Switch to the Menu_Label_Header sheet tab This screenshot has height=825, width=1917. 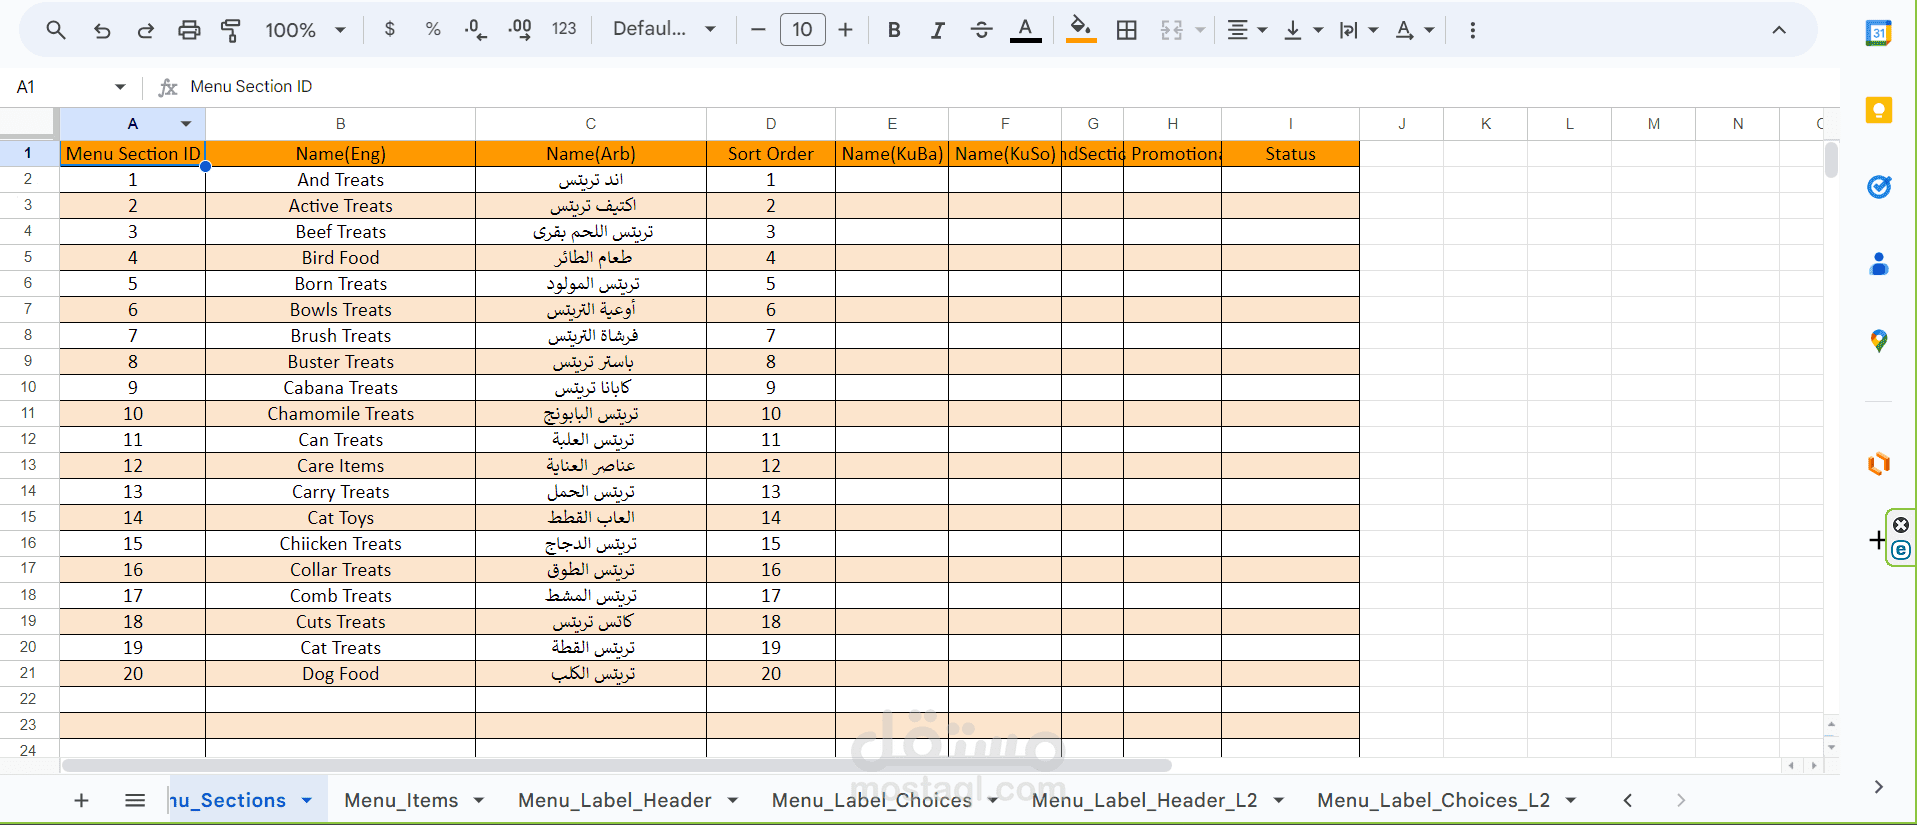[615, 800]
